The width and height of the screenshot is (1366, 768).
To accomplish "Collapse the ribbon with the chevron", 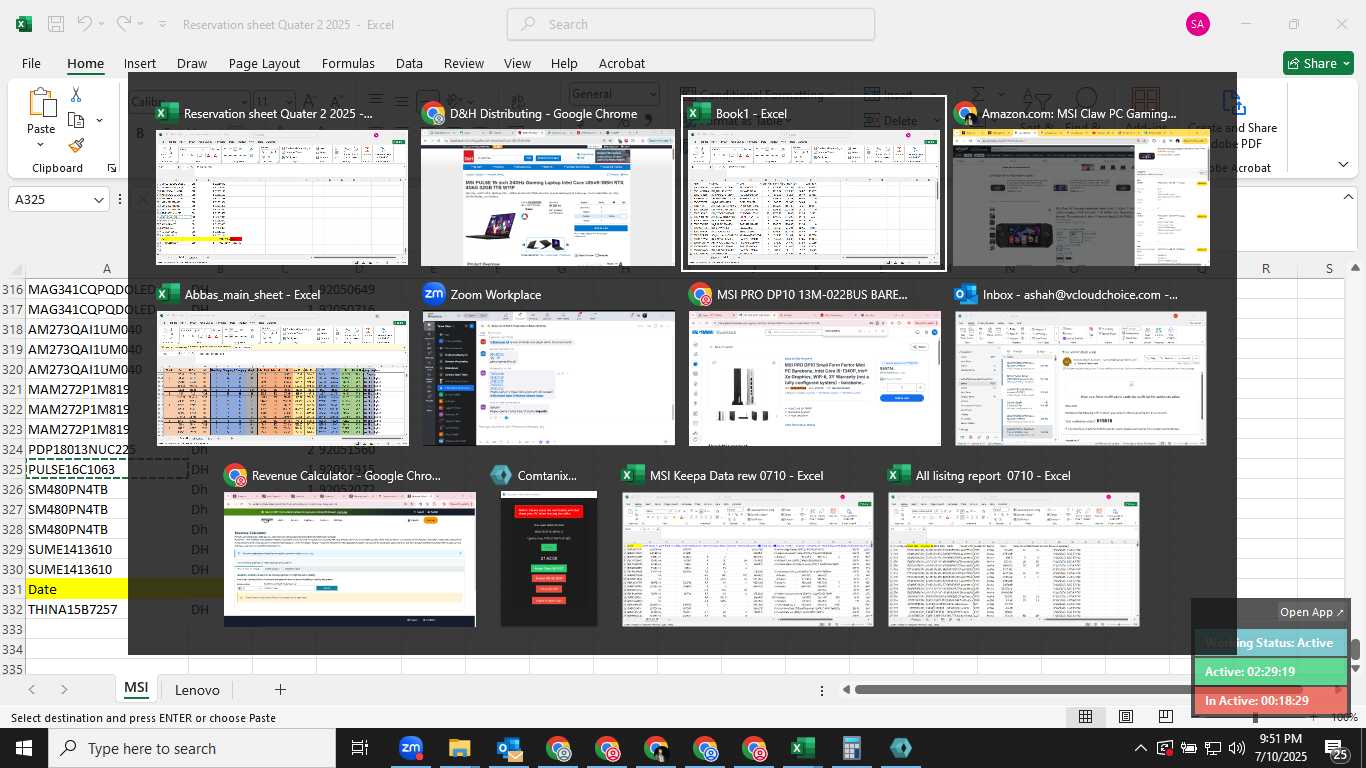I will [1343, 165].
